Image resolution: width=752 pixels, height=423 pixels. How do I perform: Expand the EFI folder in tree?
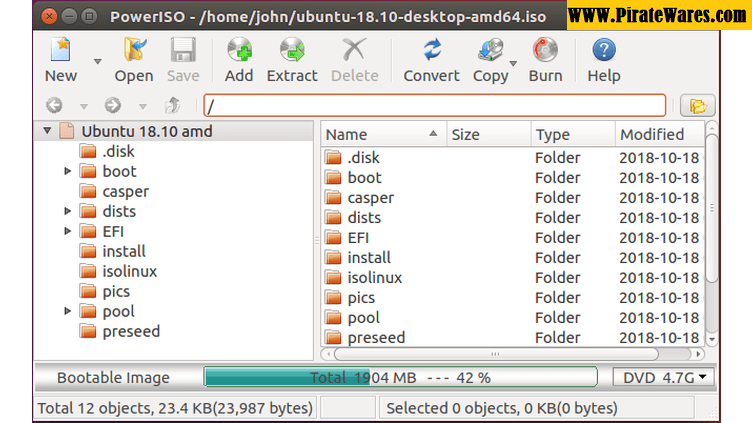[68, 231]
